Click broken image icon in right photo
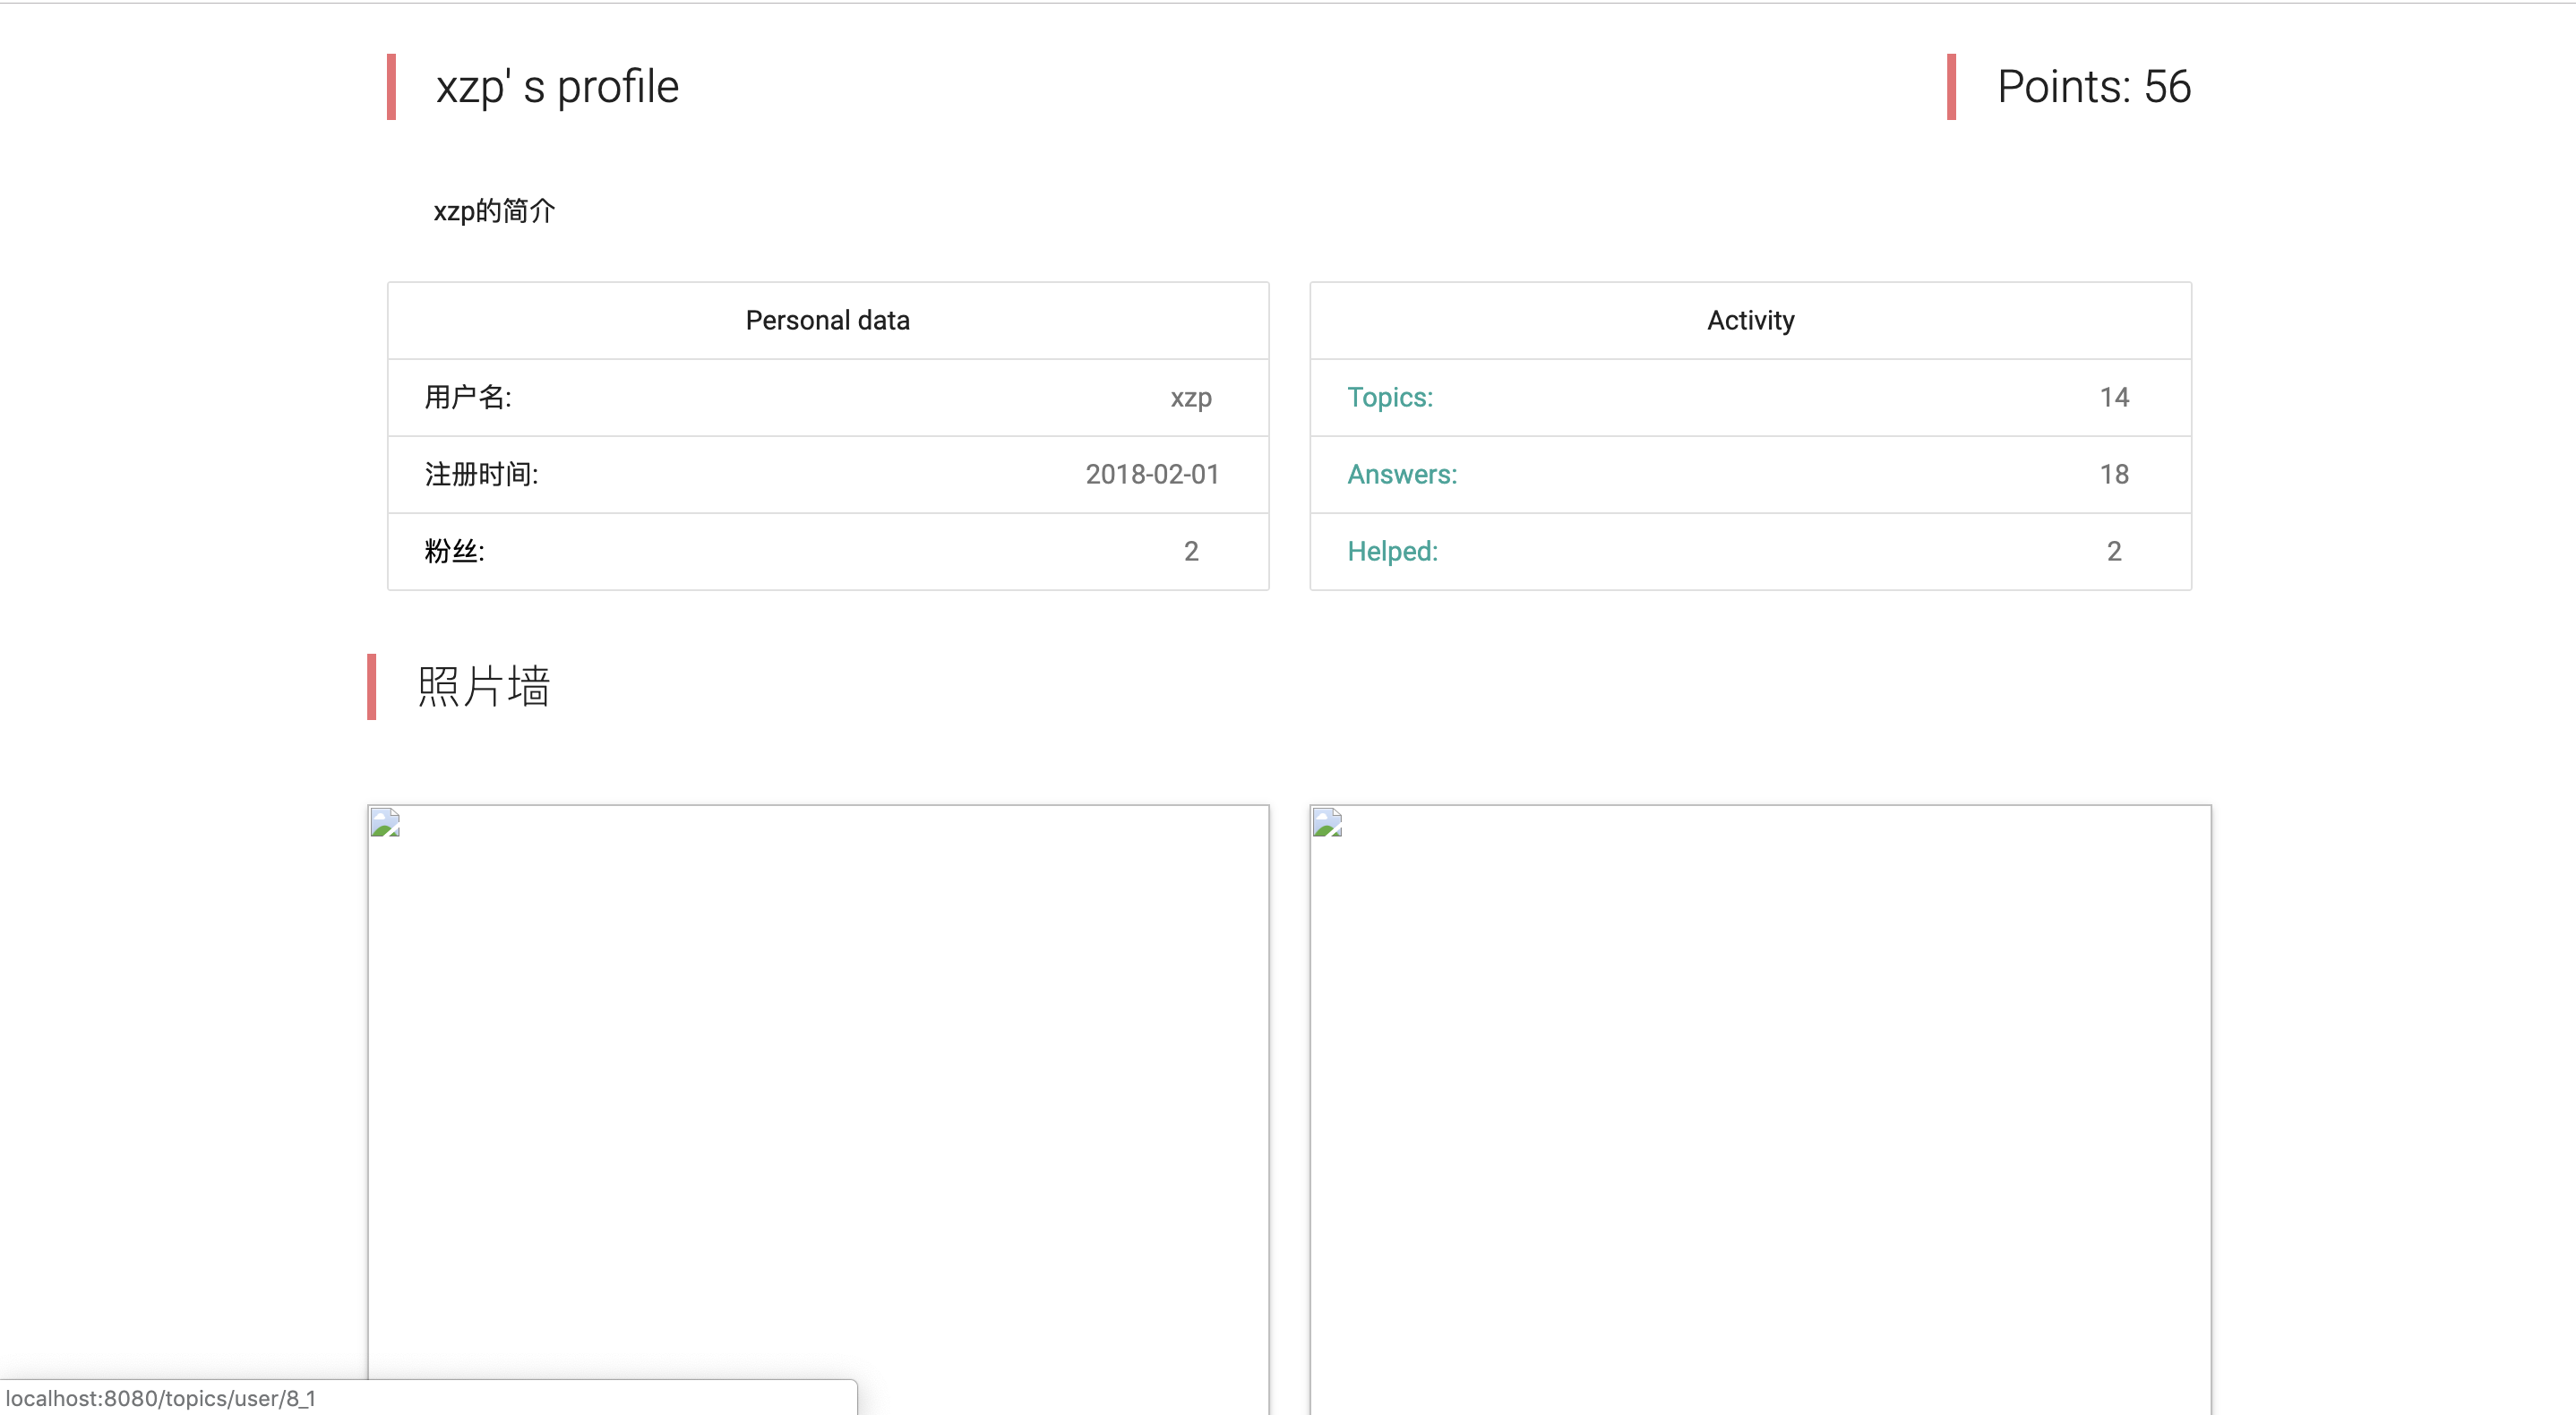The image size is (2576, 1415). pos(1327,823)
